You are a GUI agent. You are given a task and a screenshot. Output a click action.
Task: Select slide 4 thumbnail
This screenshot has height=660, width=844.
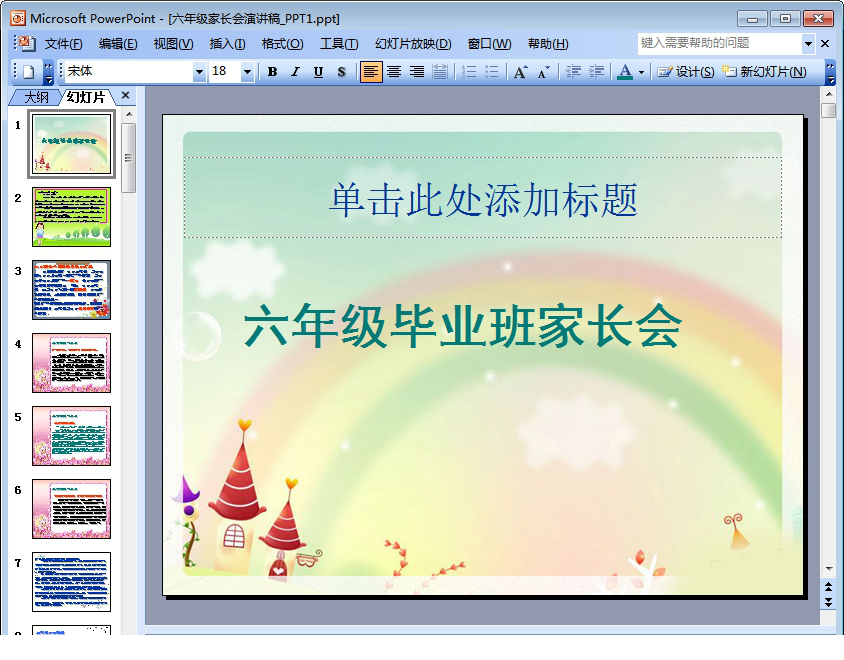pos(71,363)
